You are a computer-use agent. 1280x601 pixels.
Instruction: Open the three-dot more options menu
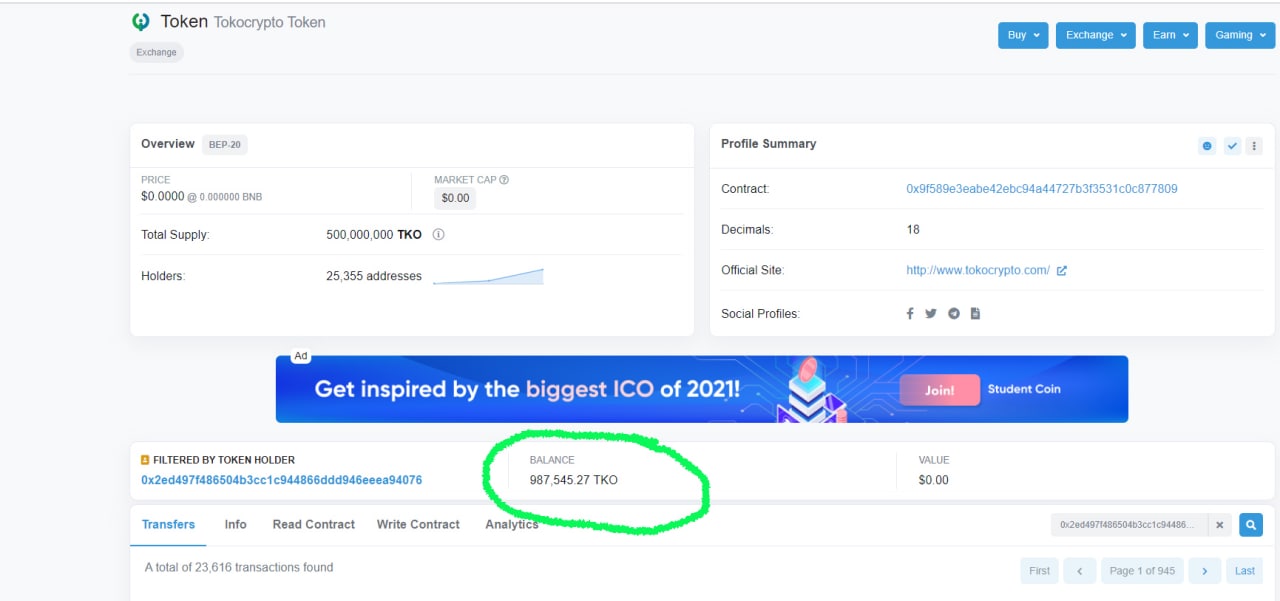1254,146
